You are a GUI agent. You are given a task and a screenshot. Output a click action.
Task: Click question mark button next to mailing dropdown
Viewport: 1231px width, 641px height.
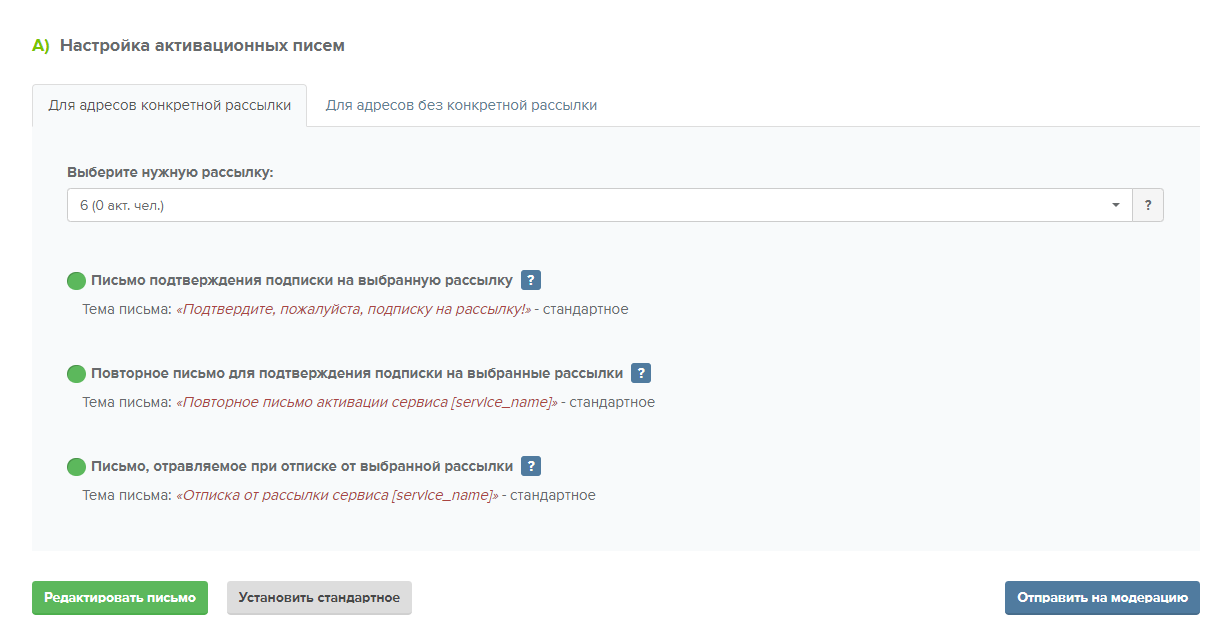pyautogui.click(x=1148, y=205)
